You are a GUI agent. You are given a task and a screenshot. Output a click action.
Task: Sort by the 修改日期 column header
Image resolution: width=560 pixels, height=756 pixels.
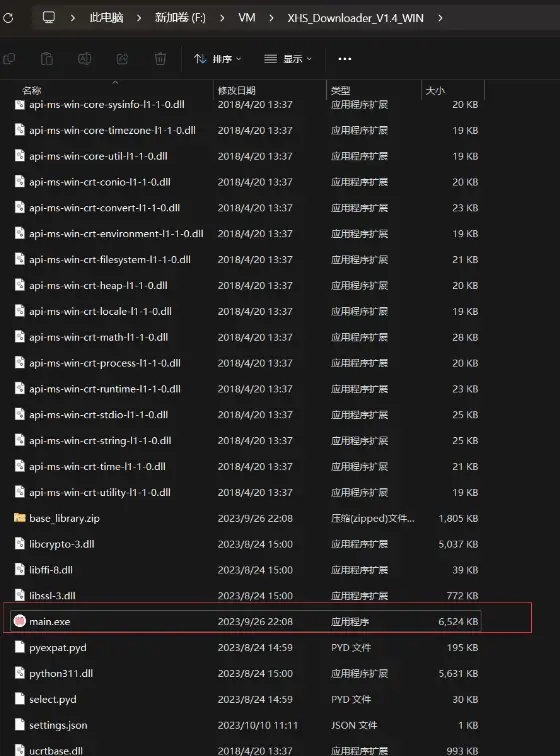(236, 90)
